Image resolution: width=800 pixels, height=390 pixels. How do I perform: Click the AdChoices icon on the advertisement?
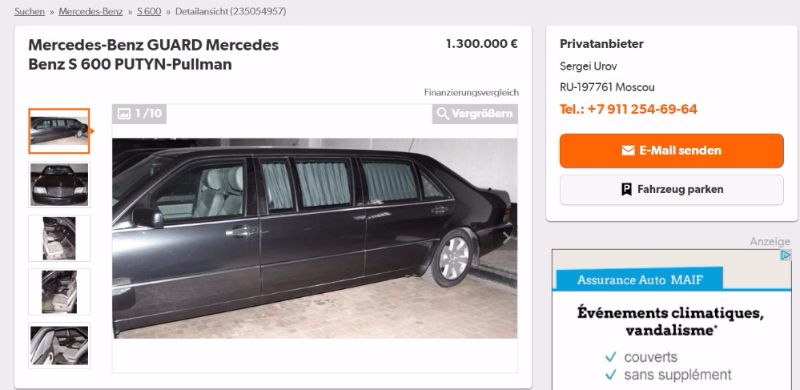[786, 255]
